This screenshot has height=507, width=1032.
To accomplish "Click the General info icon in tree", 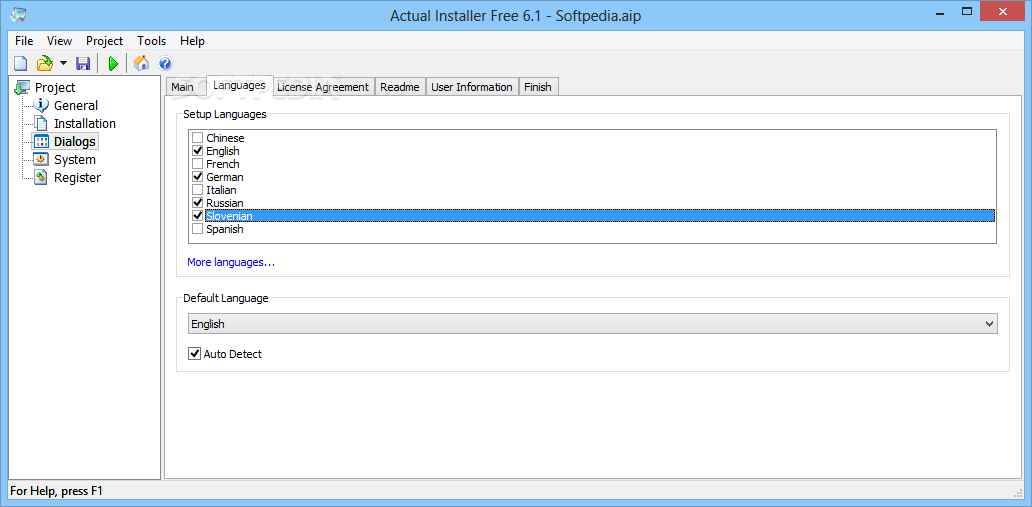I will click(x=41, y=105).
